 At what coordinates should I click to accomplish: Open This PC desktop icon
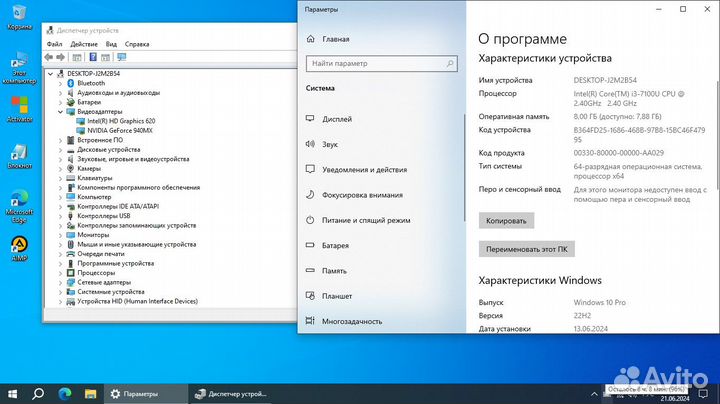pos(19,67)
